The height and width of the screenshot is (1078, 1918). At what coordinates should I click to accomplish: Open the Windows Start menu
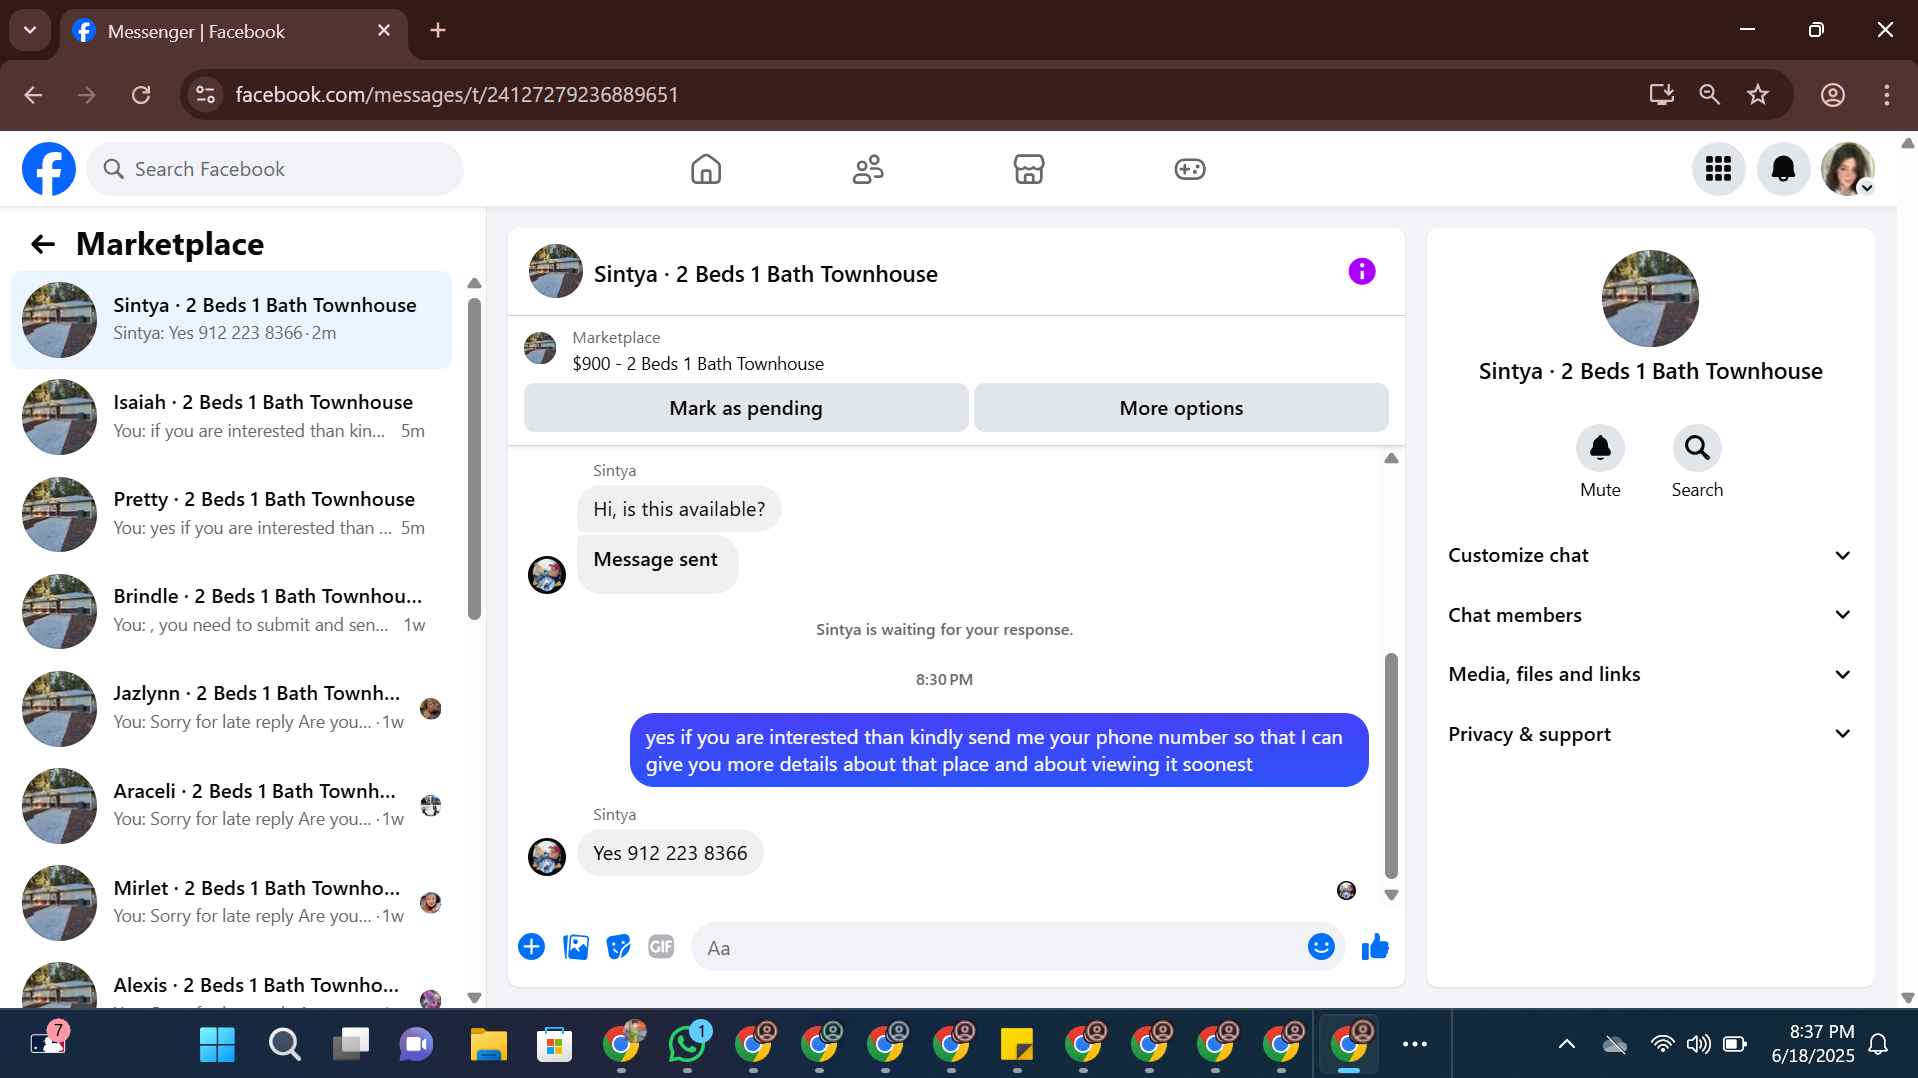(x=217, y=1045)
